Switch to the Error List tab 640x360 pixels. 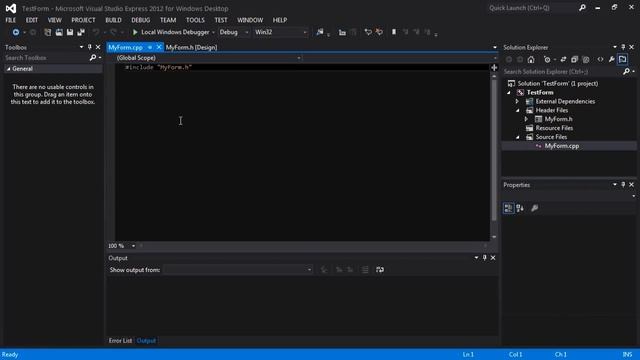click(x=120, y=341)
